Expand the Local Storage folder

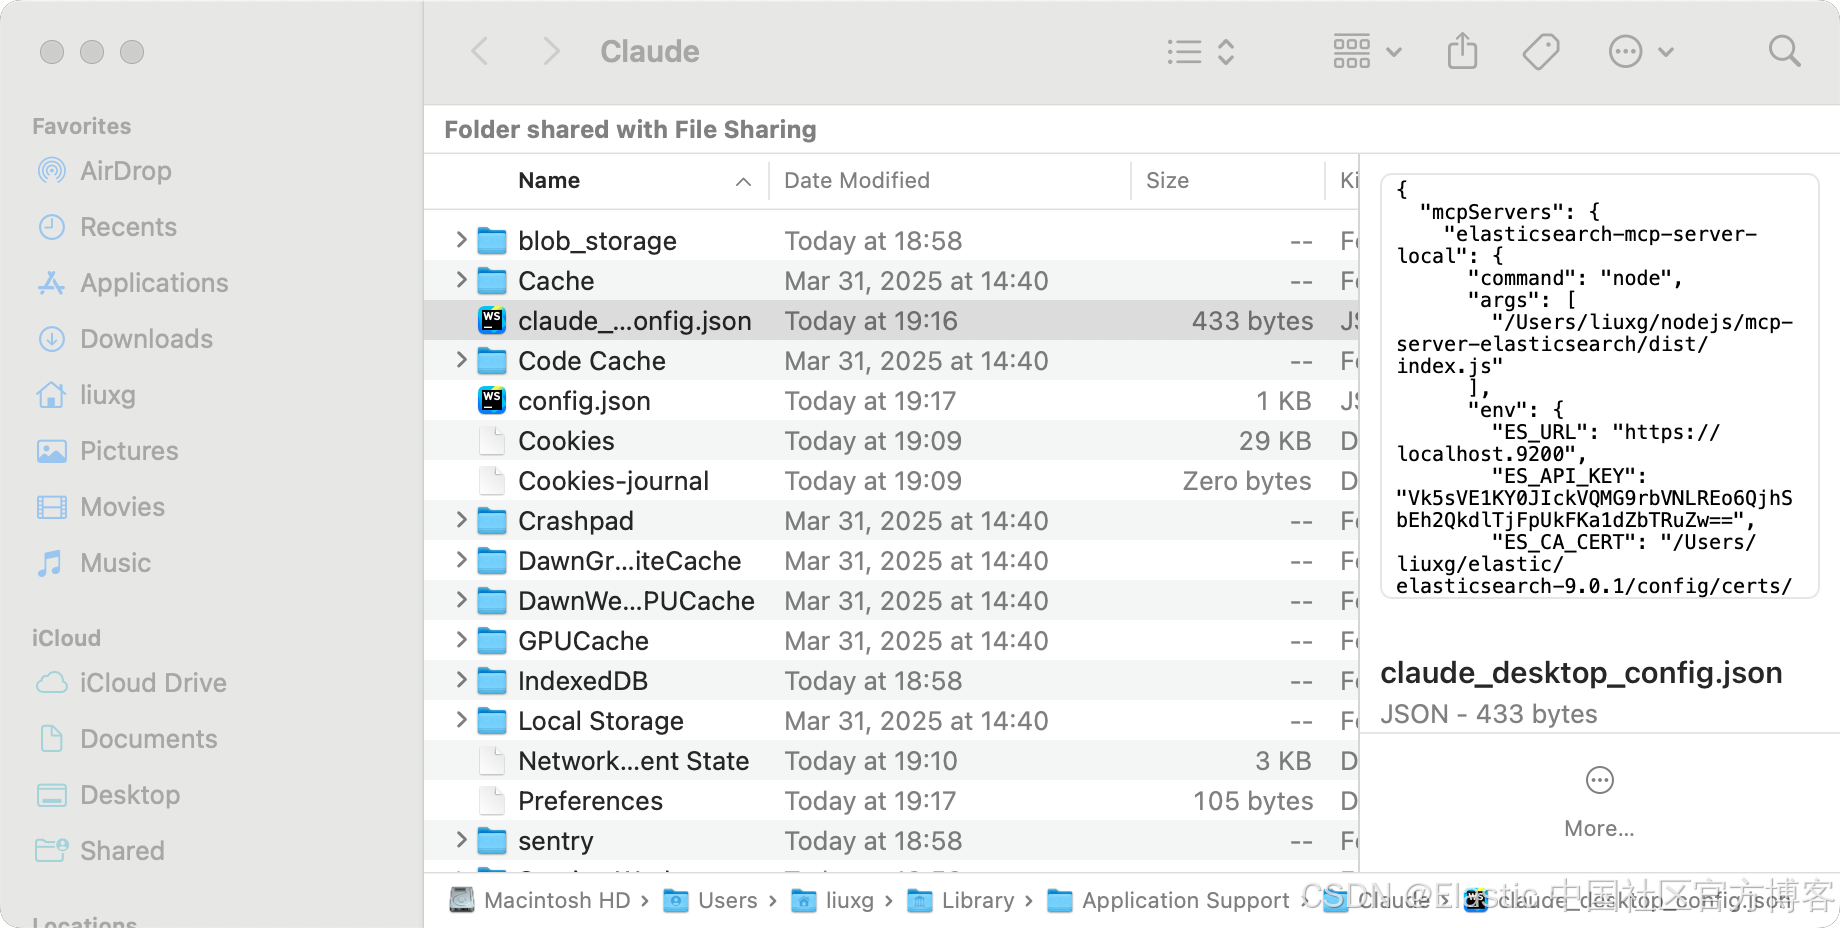tap(461, 720)
